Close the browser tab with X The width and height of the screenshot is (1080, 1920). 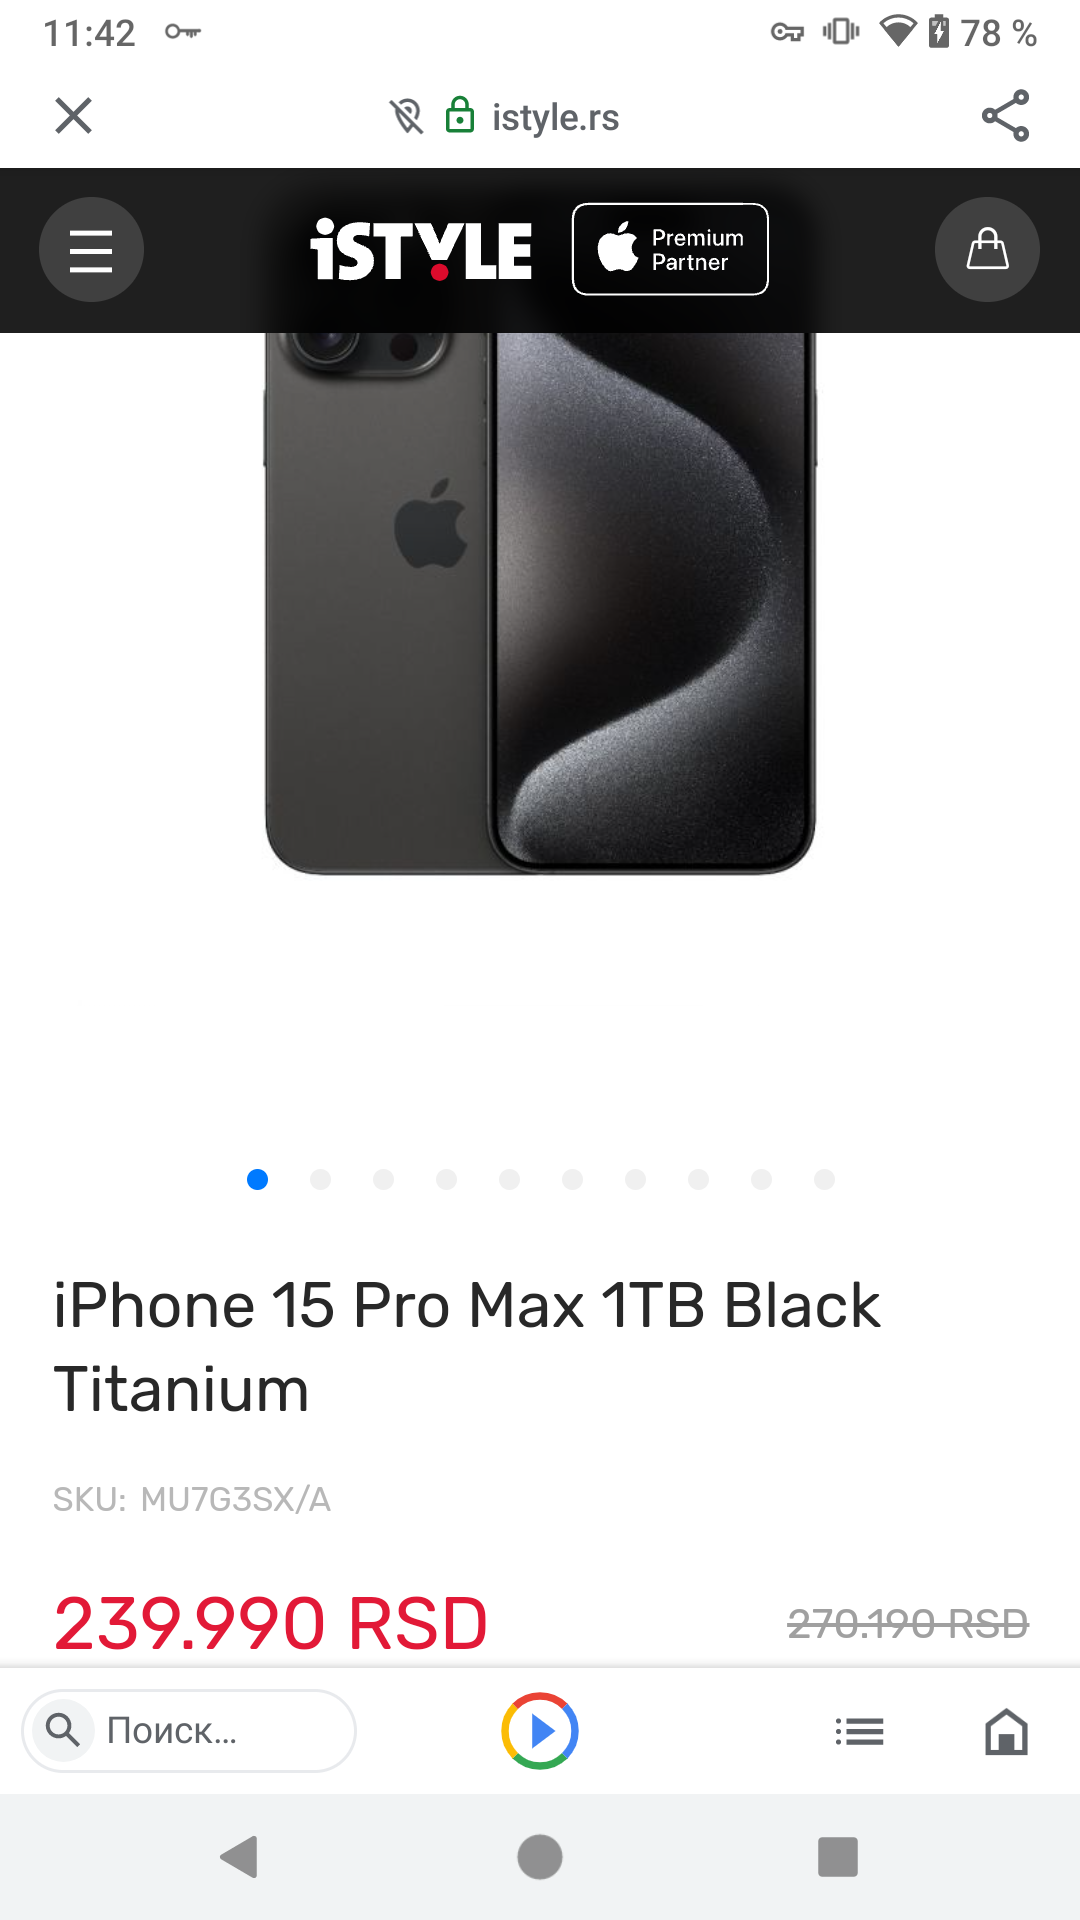coord(73,116)
